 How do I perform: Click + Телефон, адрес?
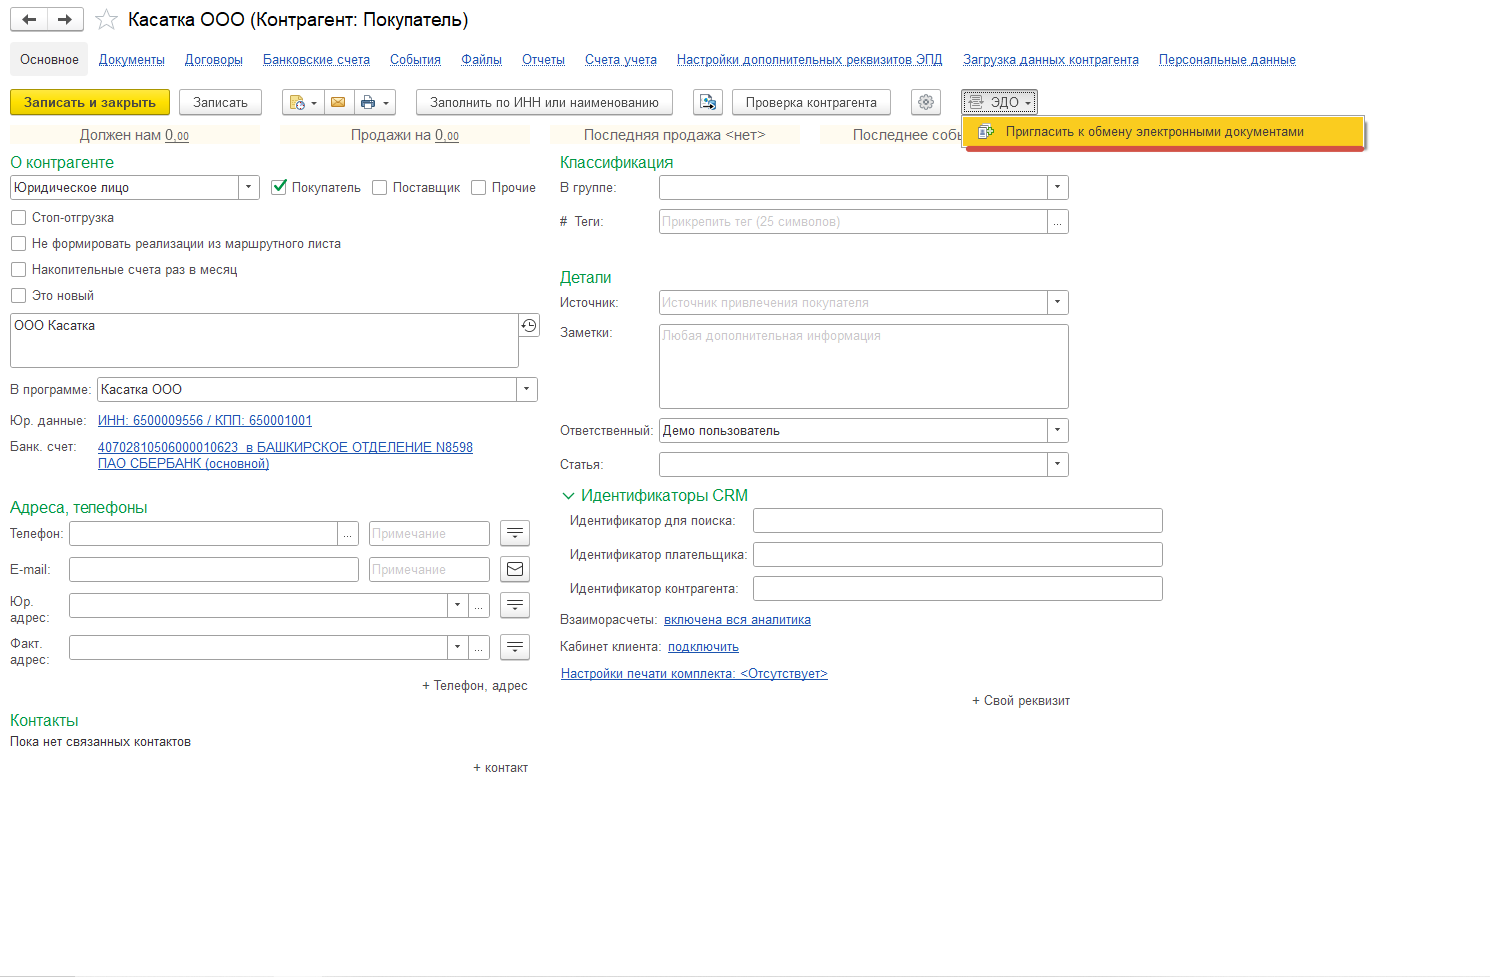click(475, 686)
